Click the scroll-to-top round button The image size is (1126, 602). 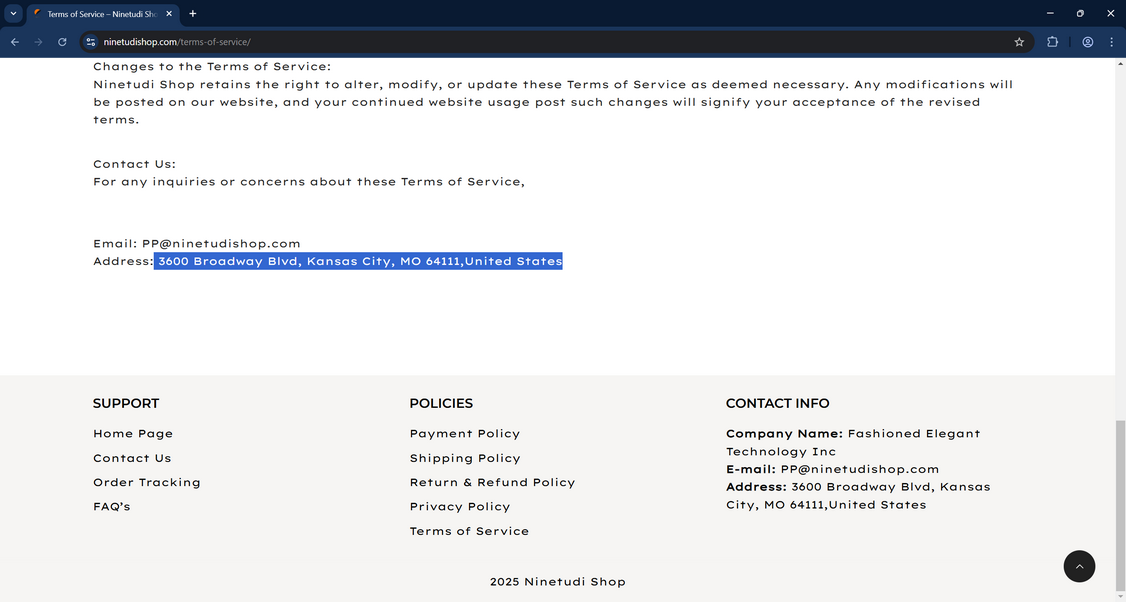click(x=1079, y=566)
